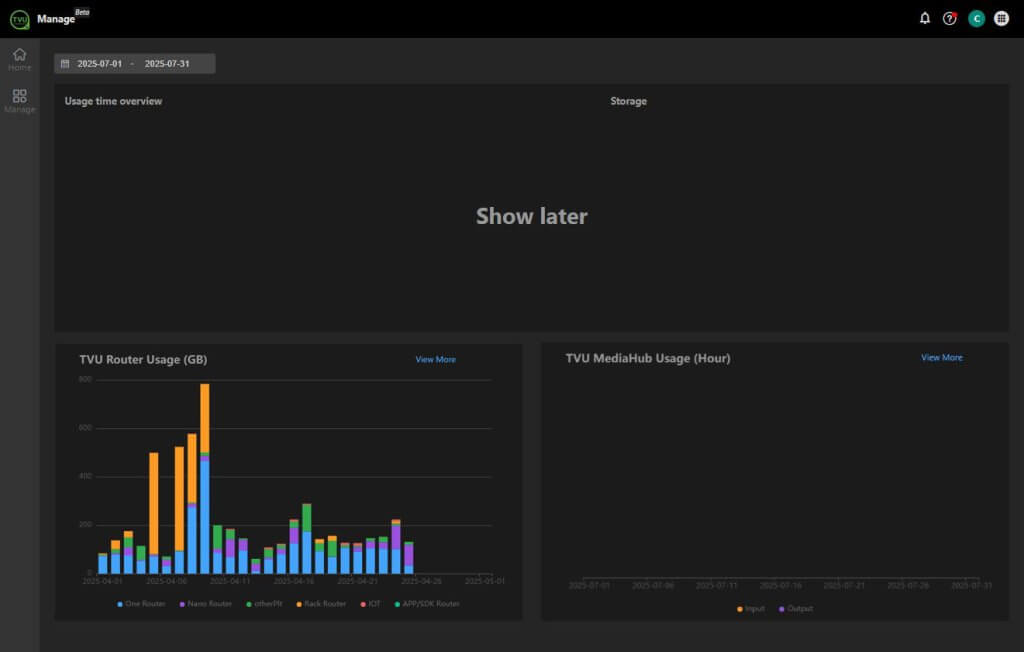Image resolution: width=1024 pixels, height=652 pixels.
Task: Click the Manage Beta title
Action: click(x=63, y=17)
